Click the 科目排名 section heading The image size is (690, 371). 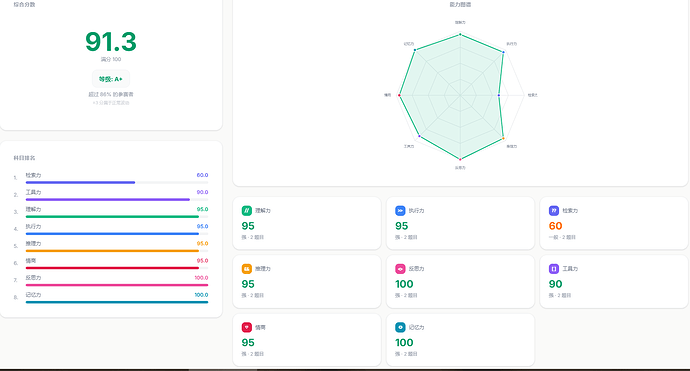(x=24, y=158)
